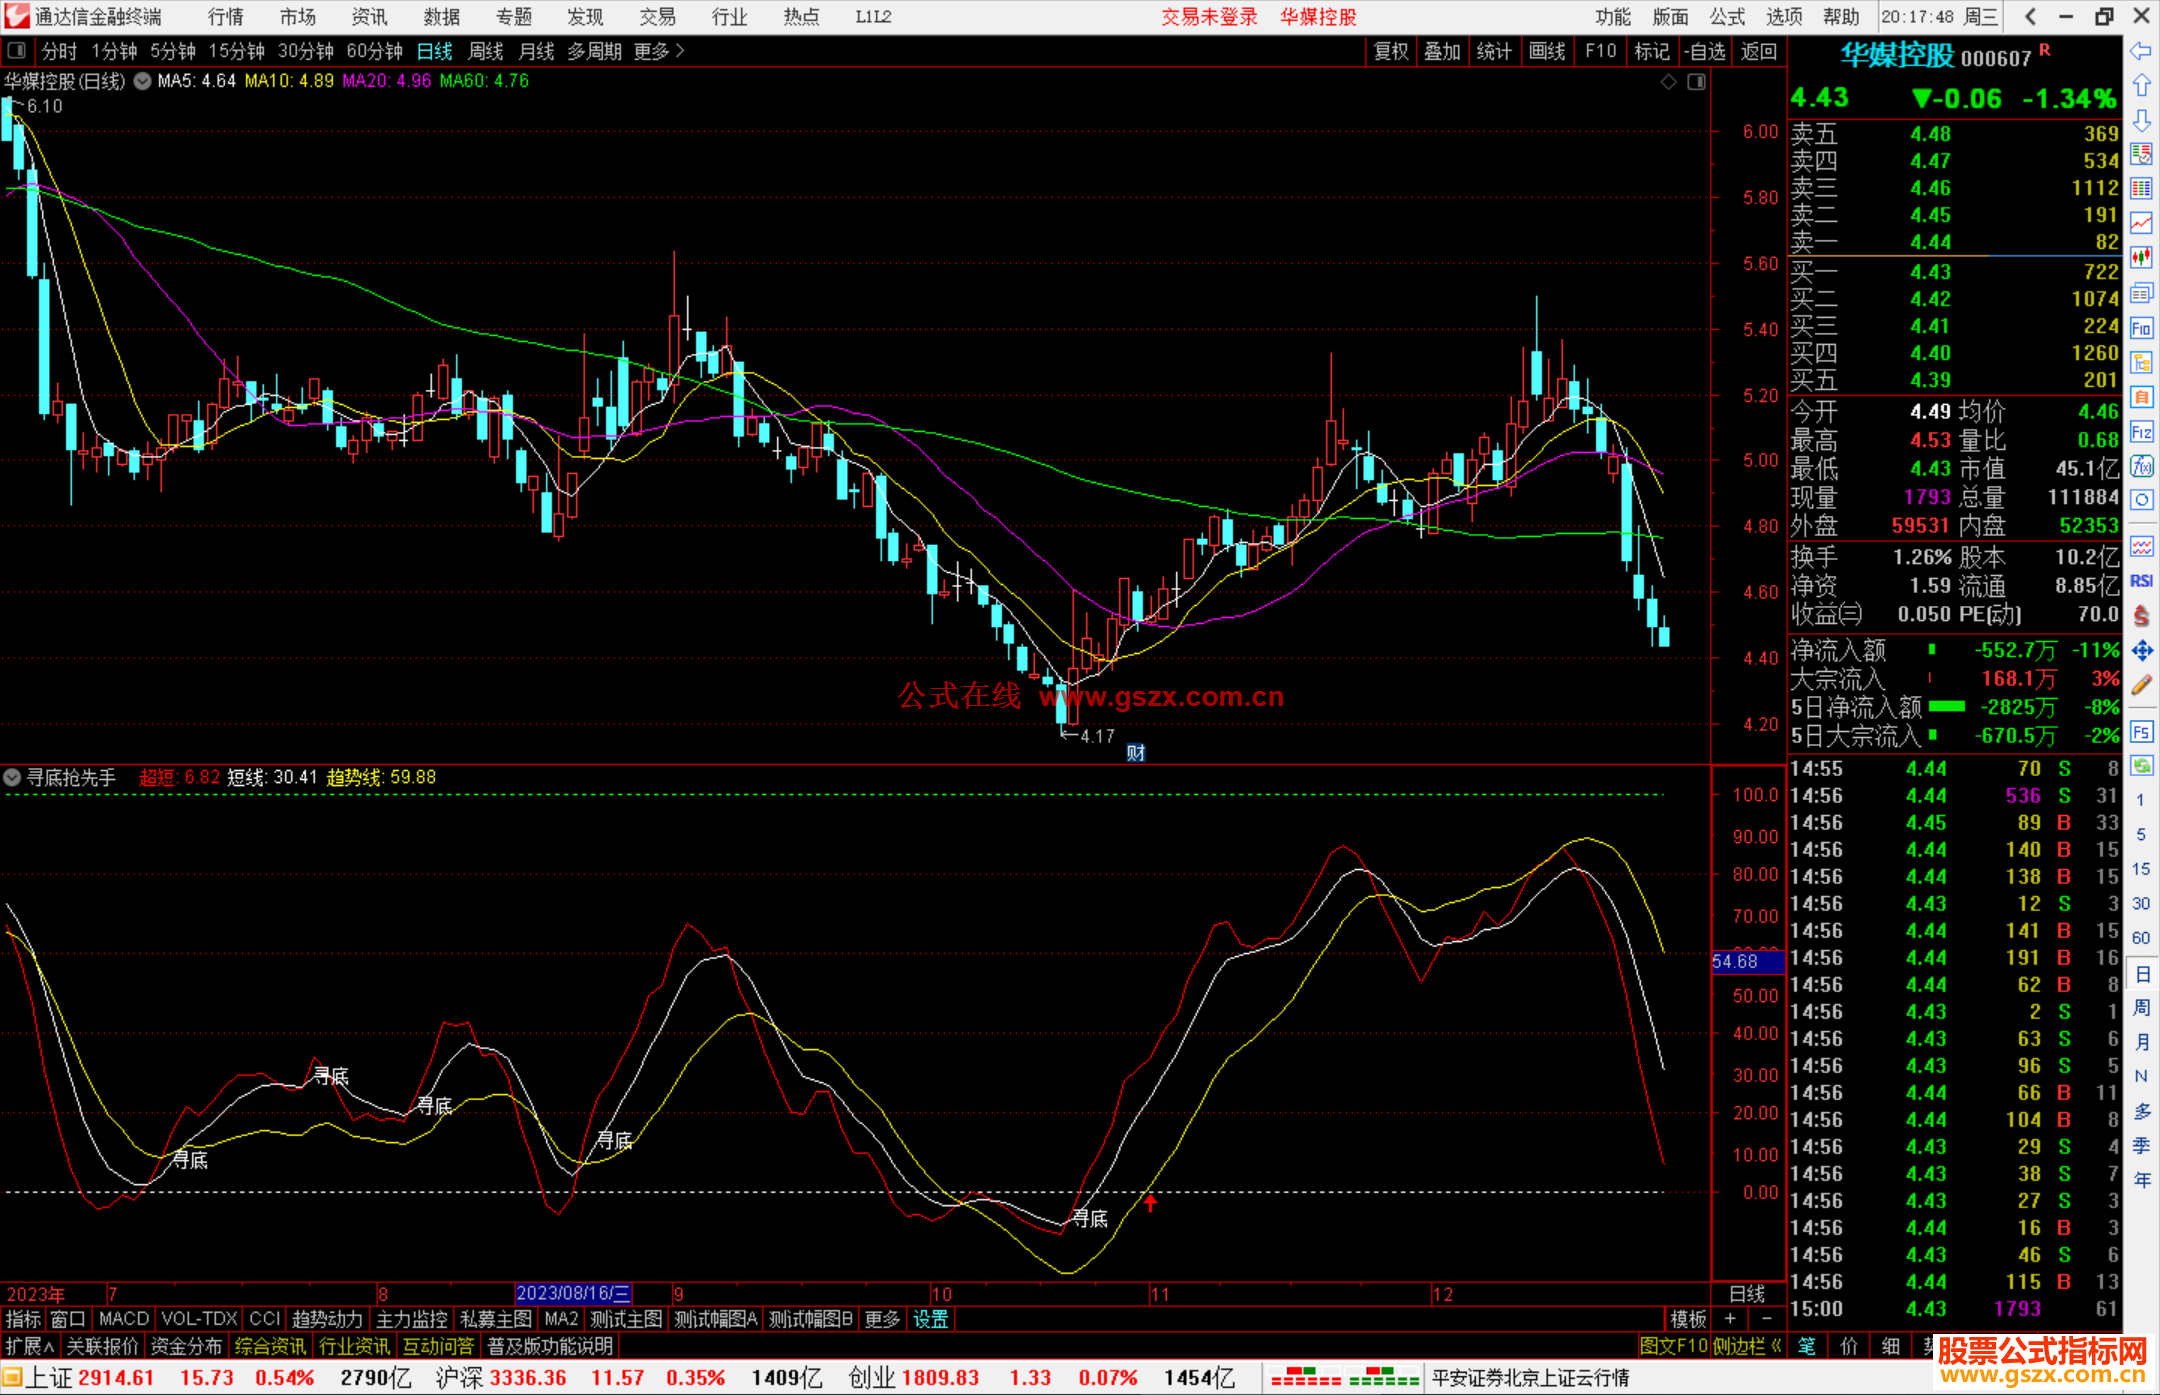Toggle the round button beside 寻底抢先手
Viewport: 2160px width, 1395px height.
tap(12, 777)
